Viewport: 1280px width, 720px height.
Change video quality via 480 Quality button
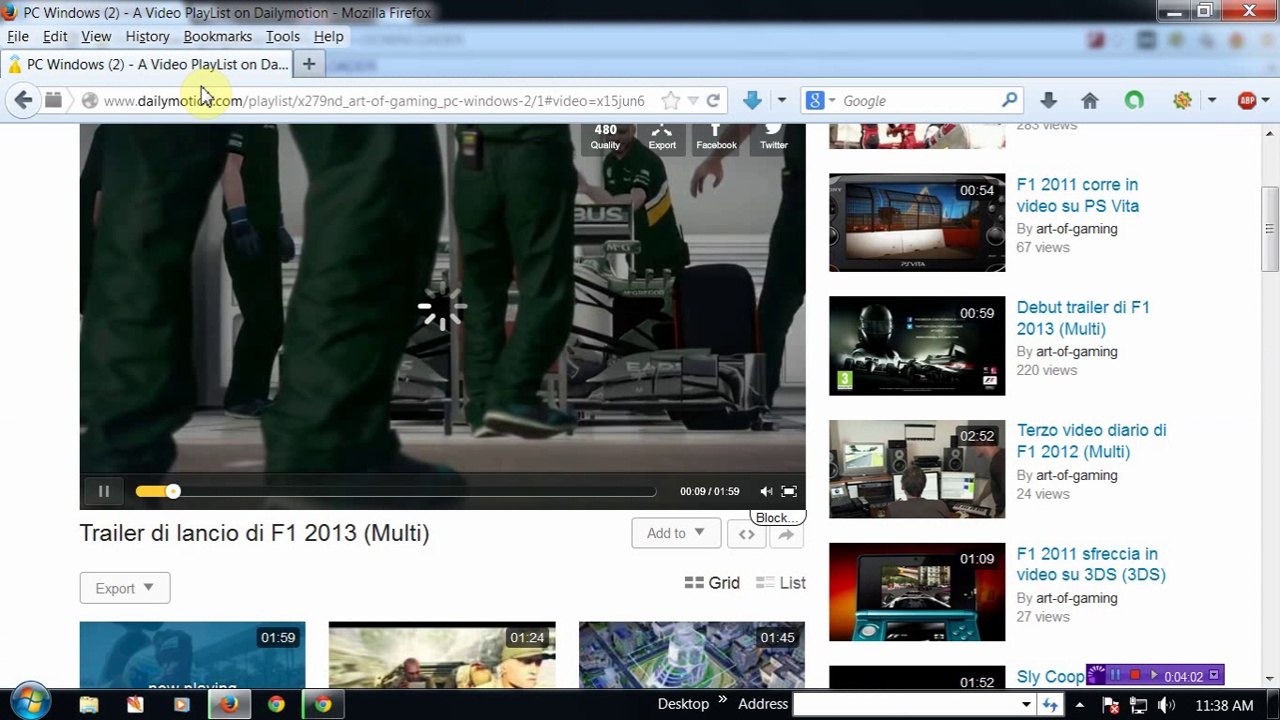[605, 137]
